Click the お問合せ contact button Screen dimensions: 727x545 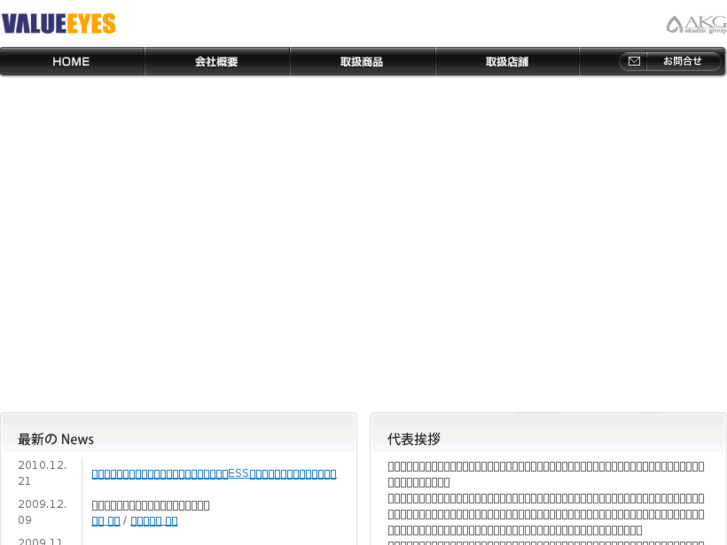click(670, 61)
